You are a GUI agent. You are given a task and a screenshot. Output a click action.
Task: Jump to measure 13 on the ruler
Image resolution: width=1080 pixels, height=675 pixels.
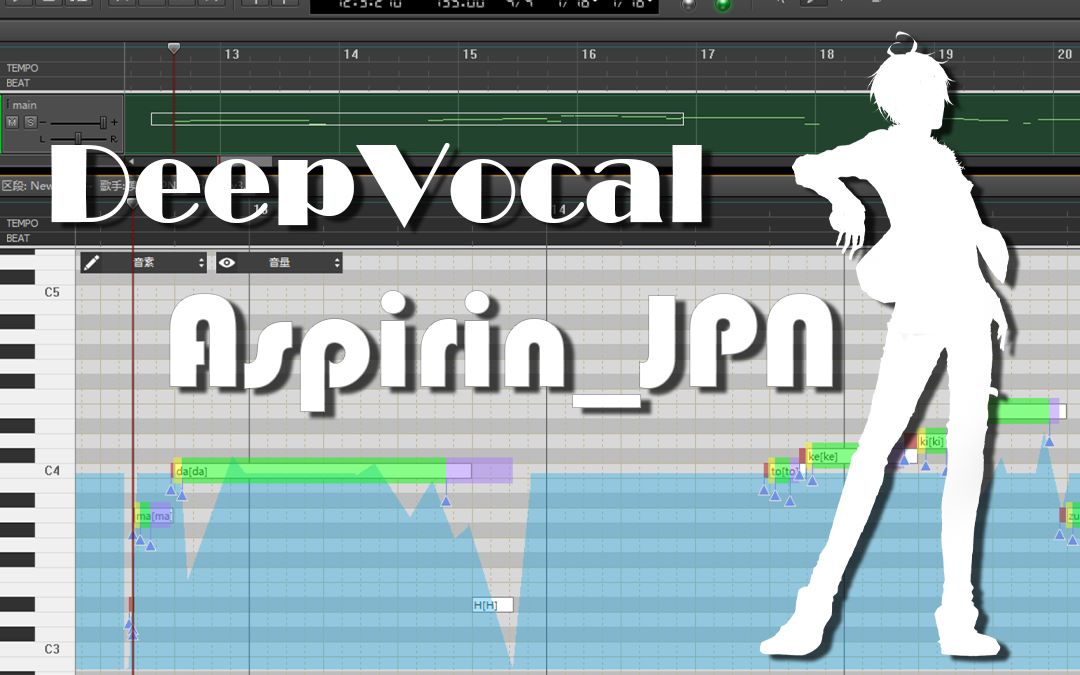coord(232,54)
